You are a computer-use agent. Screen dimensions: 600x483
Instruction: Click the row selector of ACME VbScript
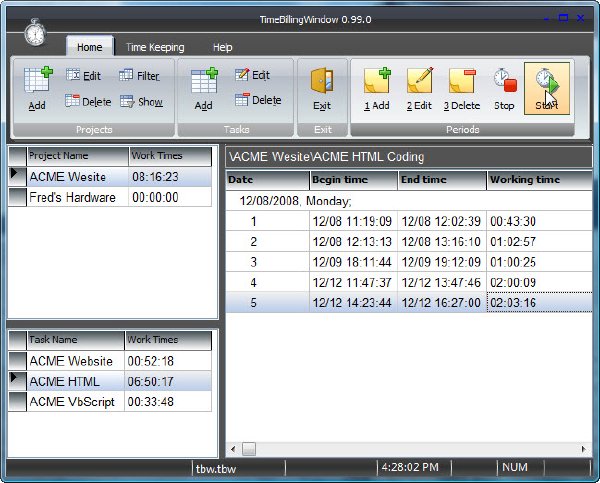tap(18, 401)
